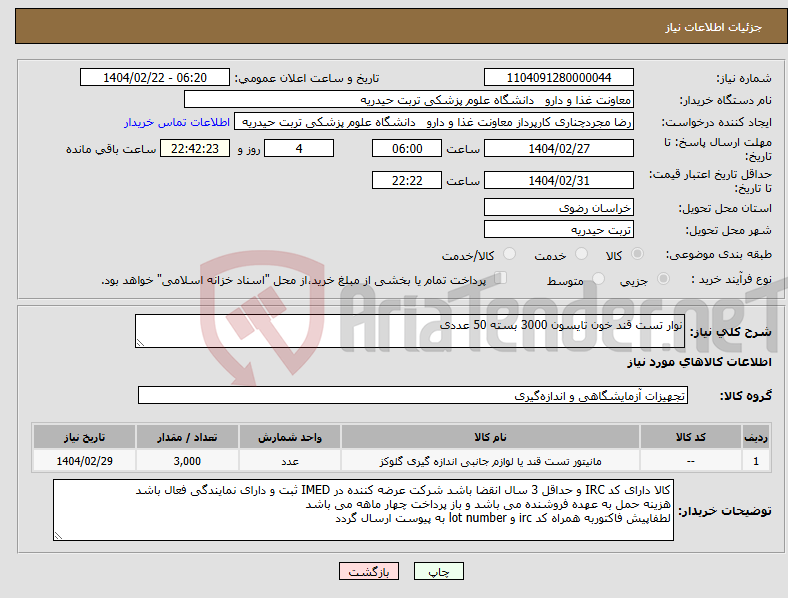Click the request creator field رضا مجردچناری
The height and width of the screenshot is (598, 788).
click(434, 122)
